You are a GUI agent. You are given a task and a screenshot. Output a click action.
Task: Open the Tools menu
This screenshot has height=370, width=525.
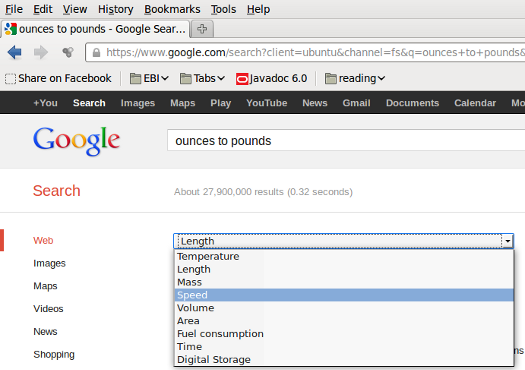click(x=223, y=9)
